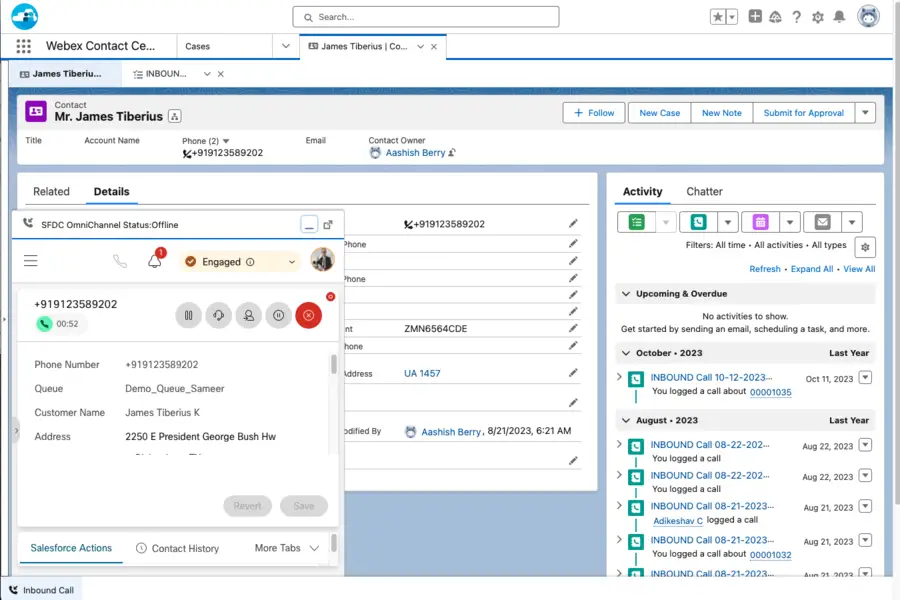
Task: Open the UA 1457 link
Action: pyautogui.click(x=422, y=373)
